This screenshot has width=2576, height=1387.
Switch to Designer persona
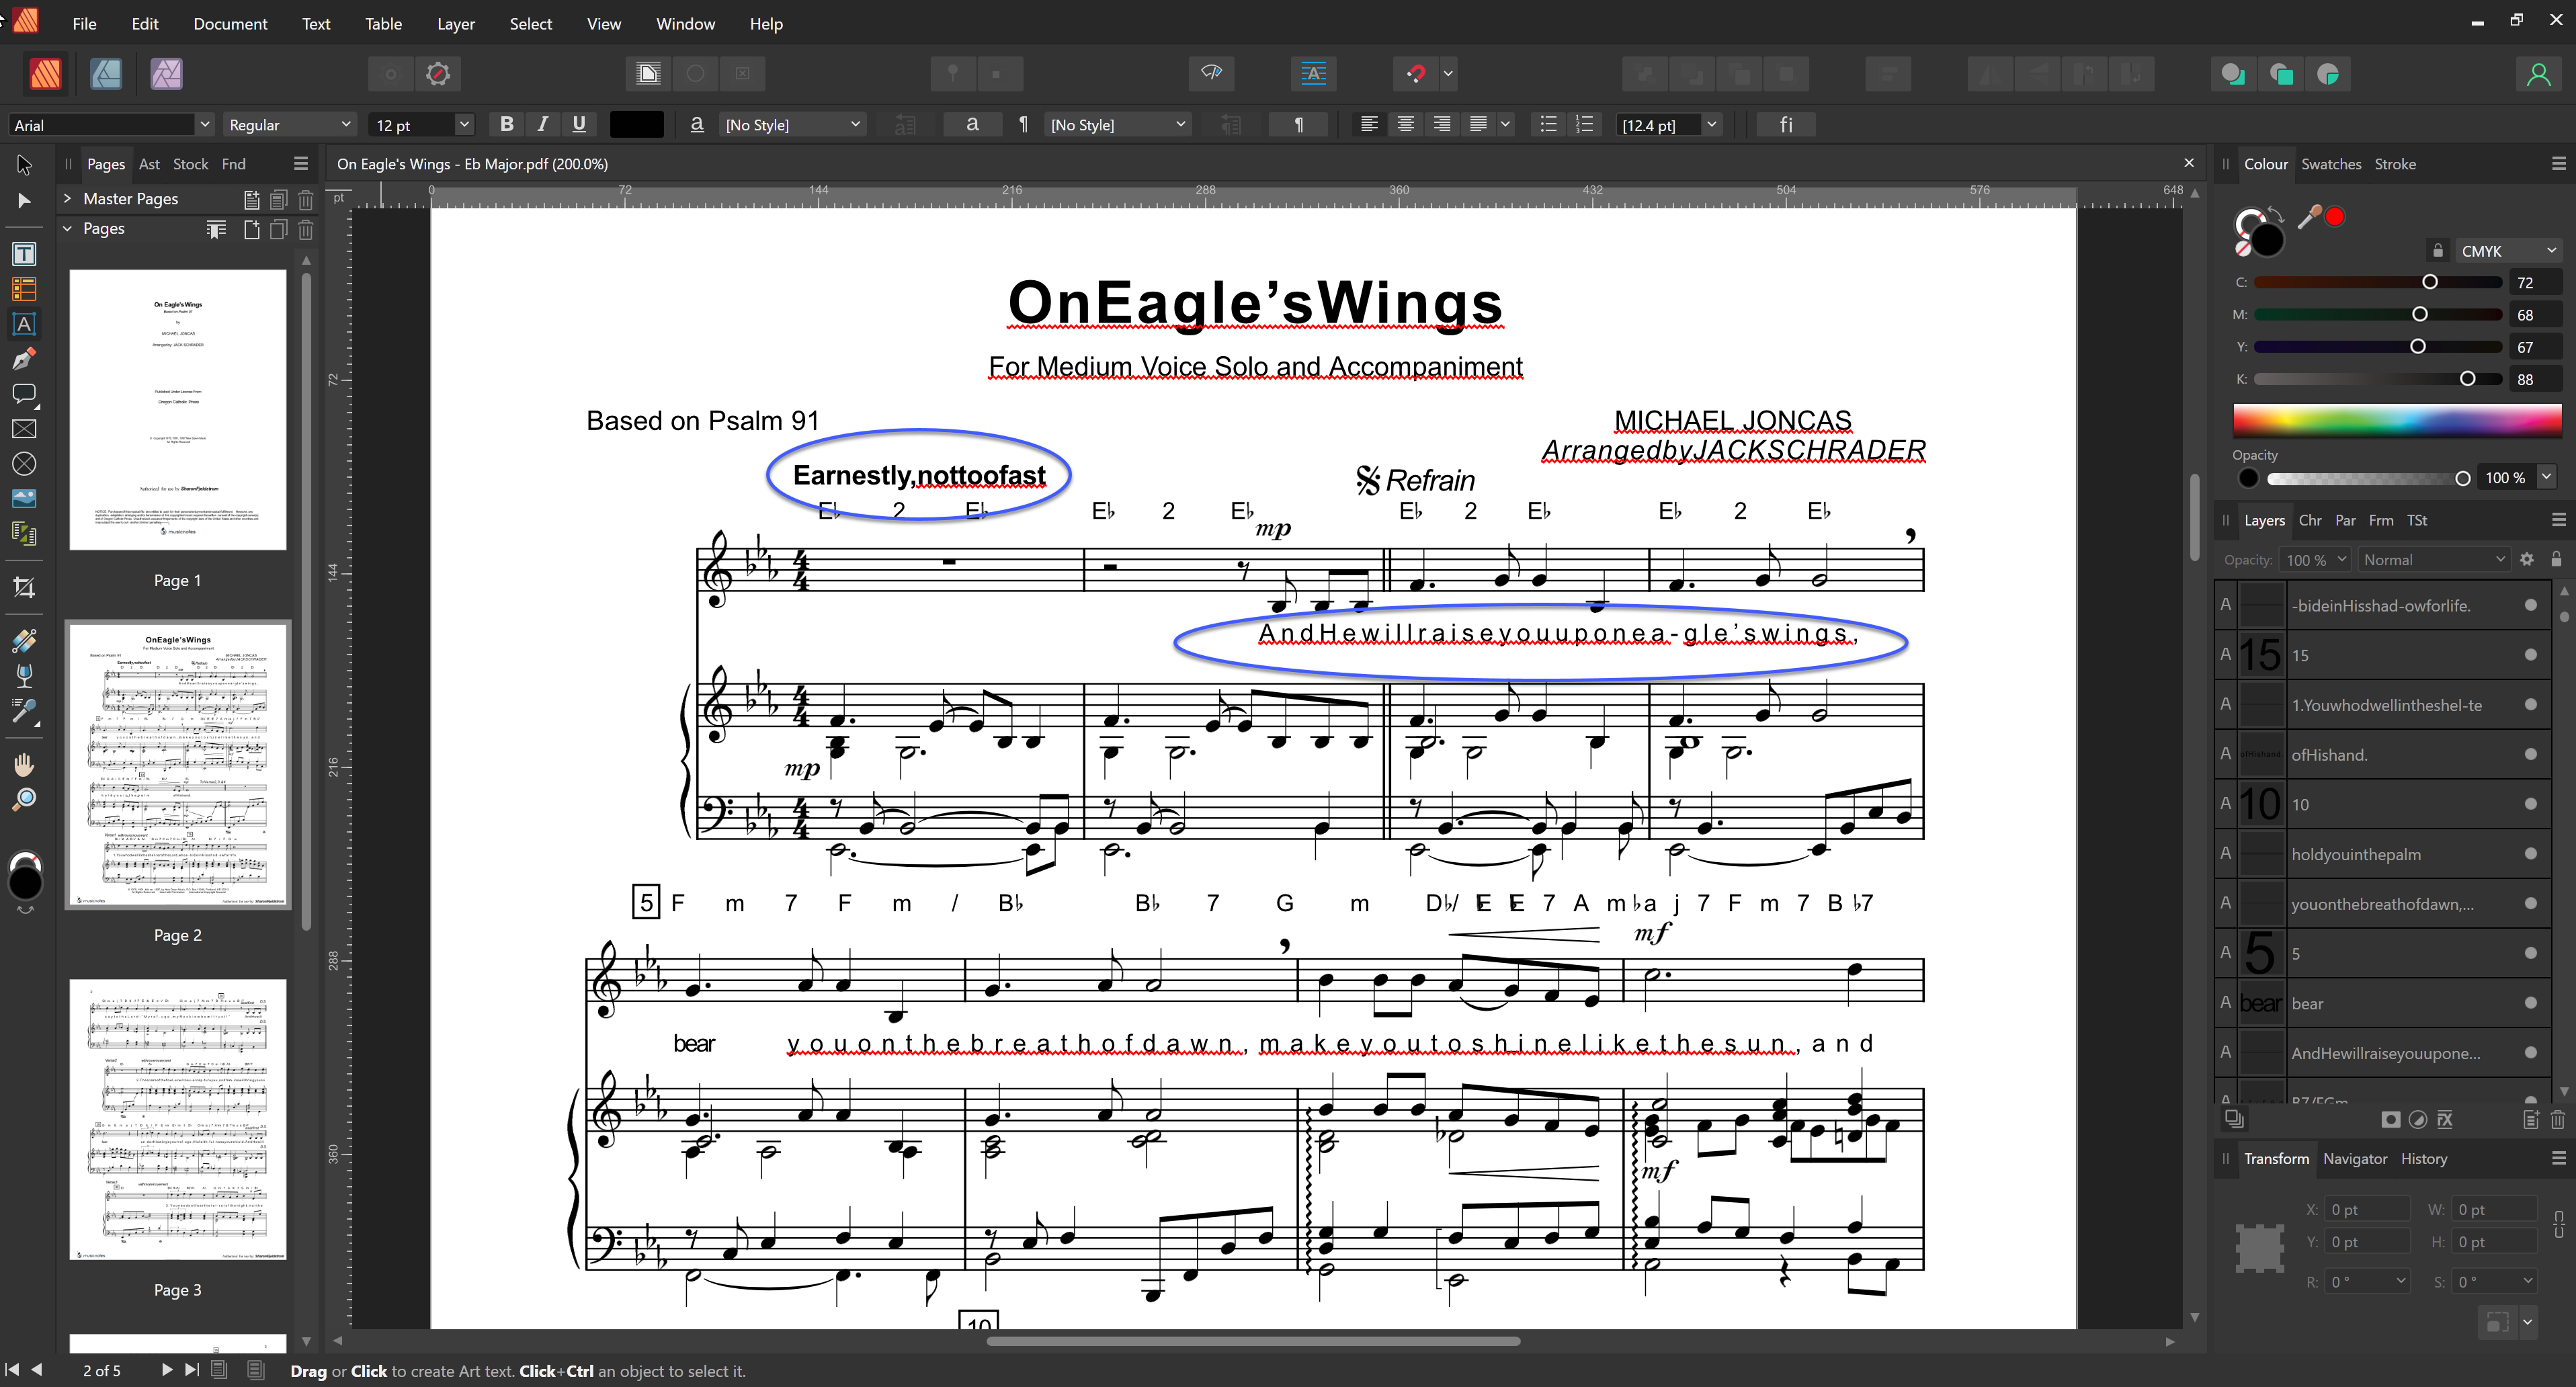click(x=106, y=74)
